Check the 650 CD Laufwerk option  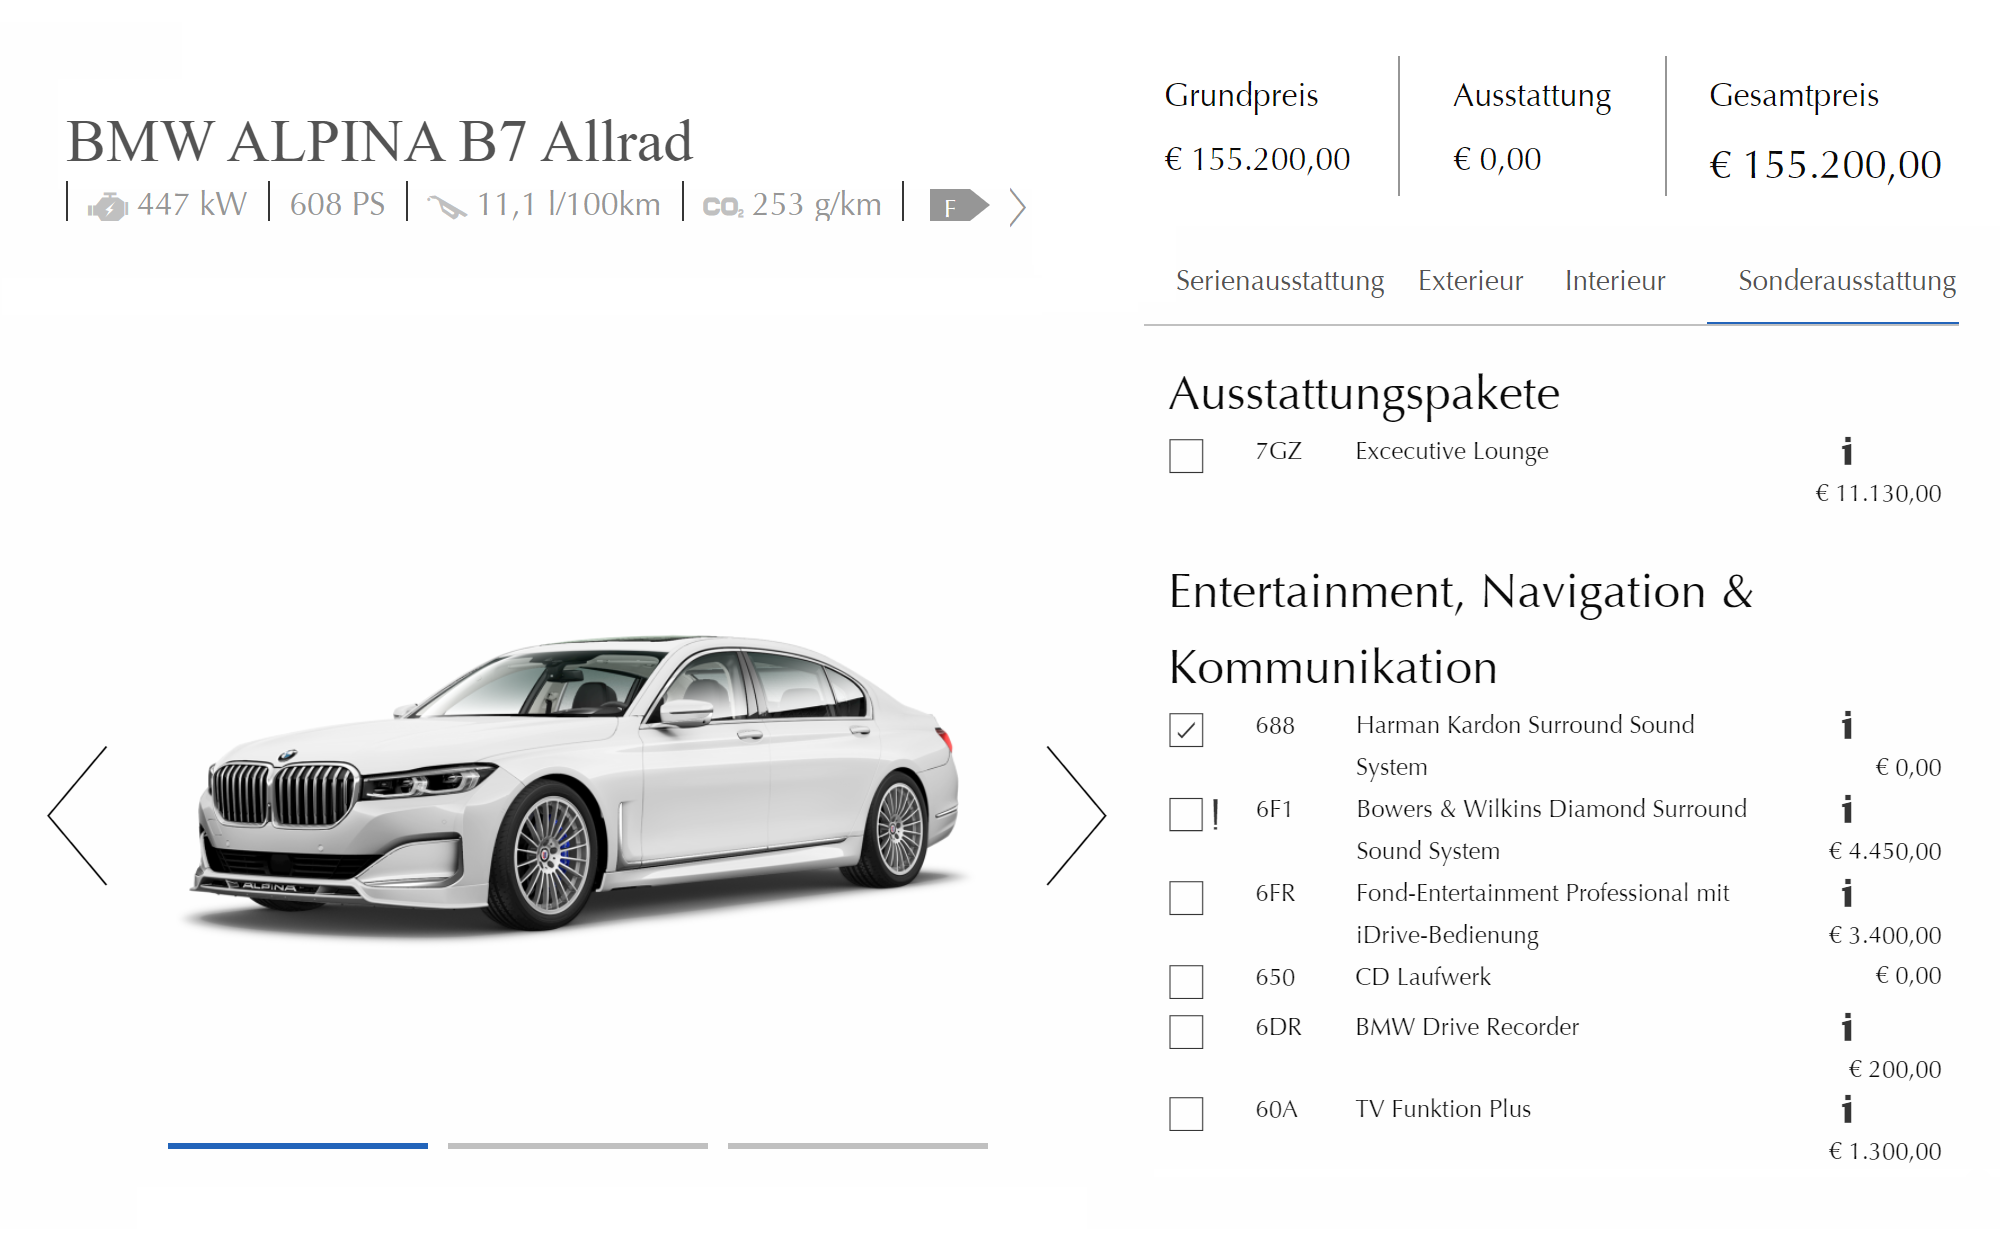tap(1186, 982)
